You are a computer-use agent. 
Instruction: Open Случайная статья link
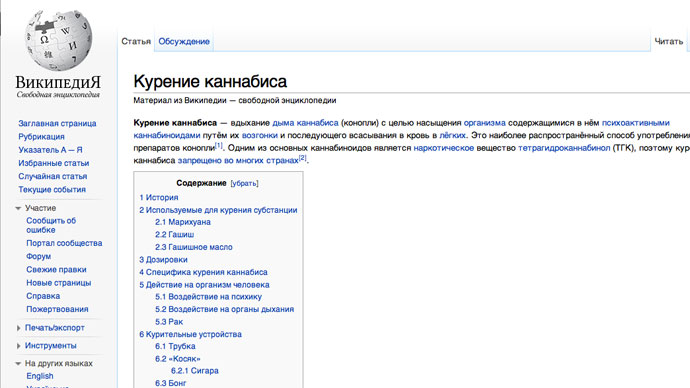pos(53,176)
